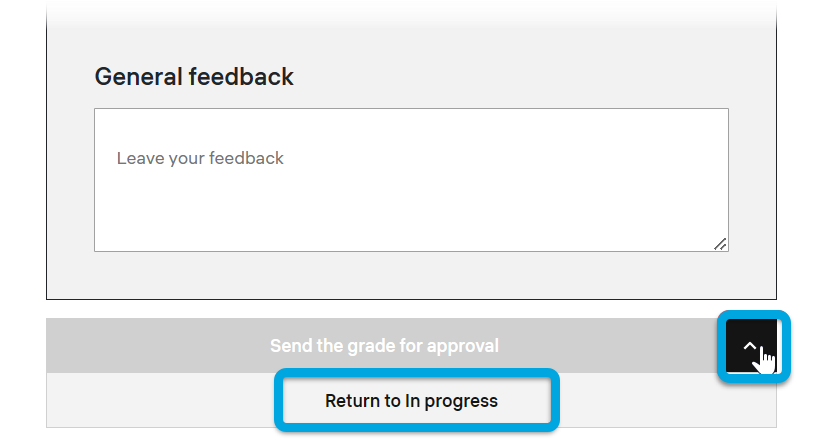Collapse the grade actions dropdown menu

tap(752, 346)
